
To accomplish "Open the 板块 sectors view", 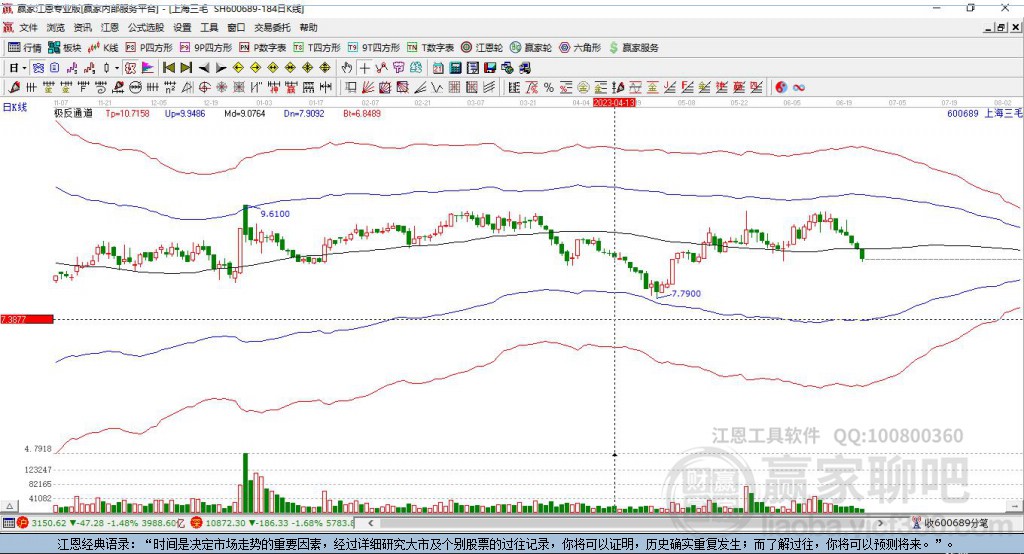I will pyautogui.click(x=65, y=48).
